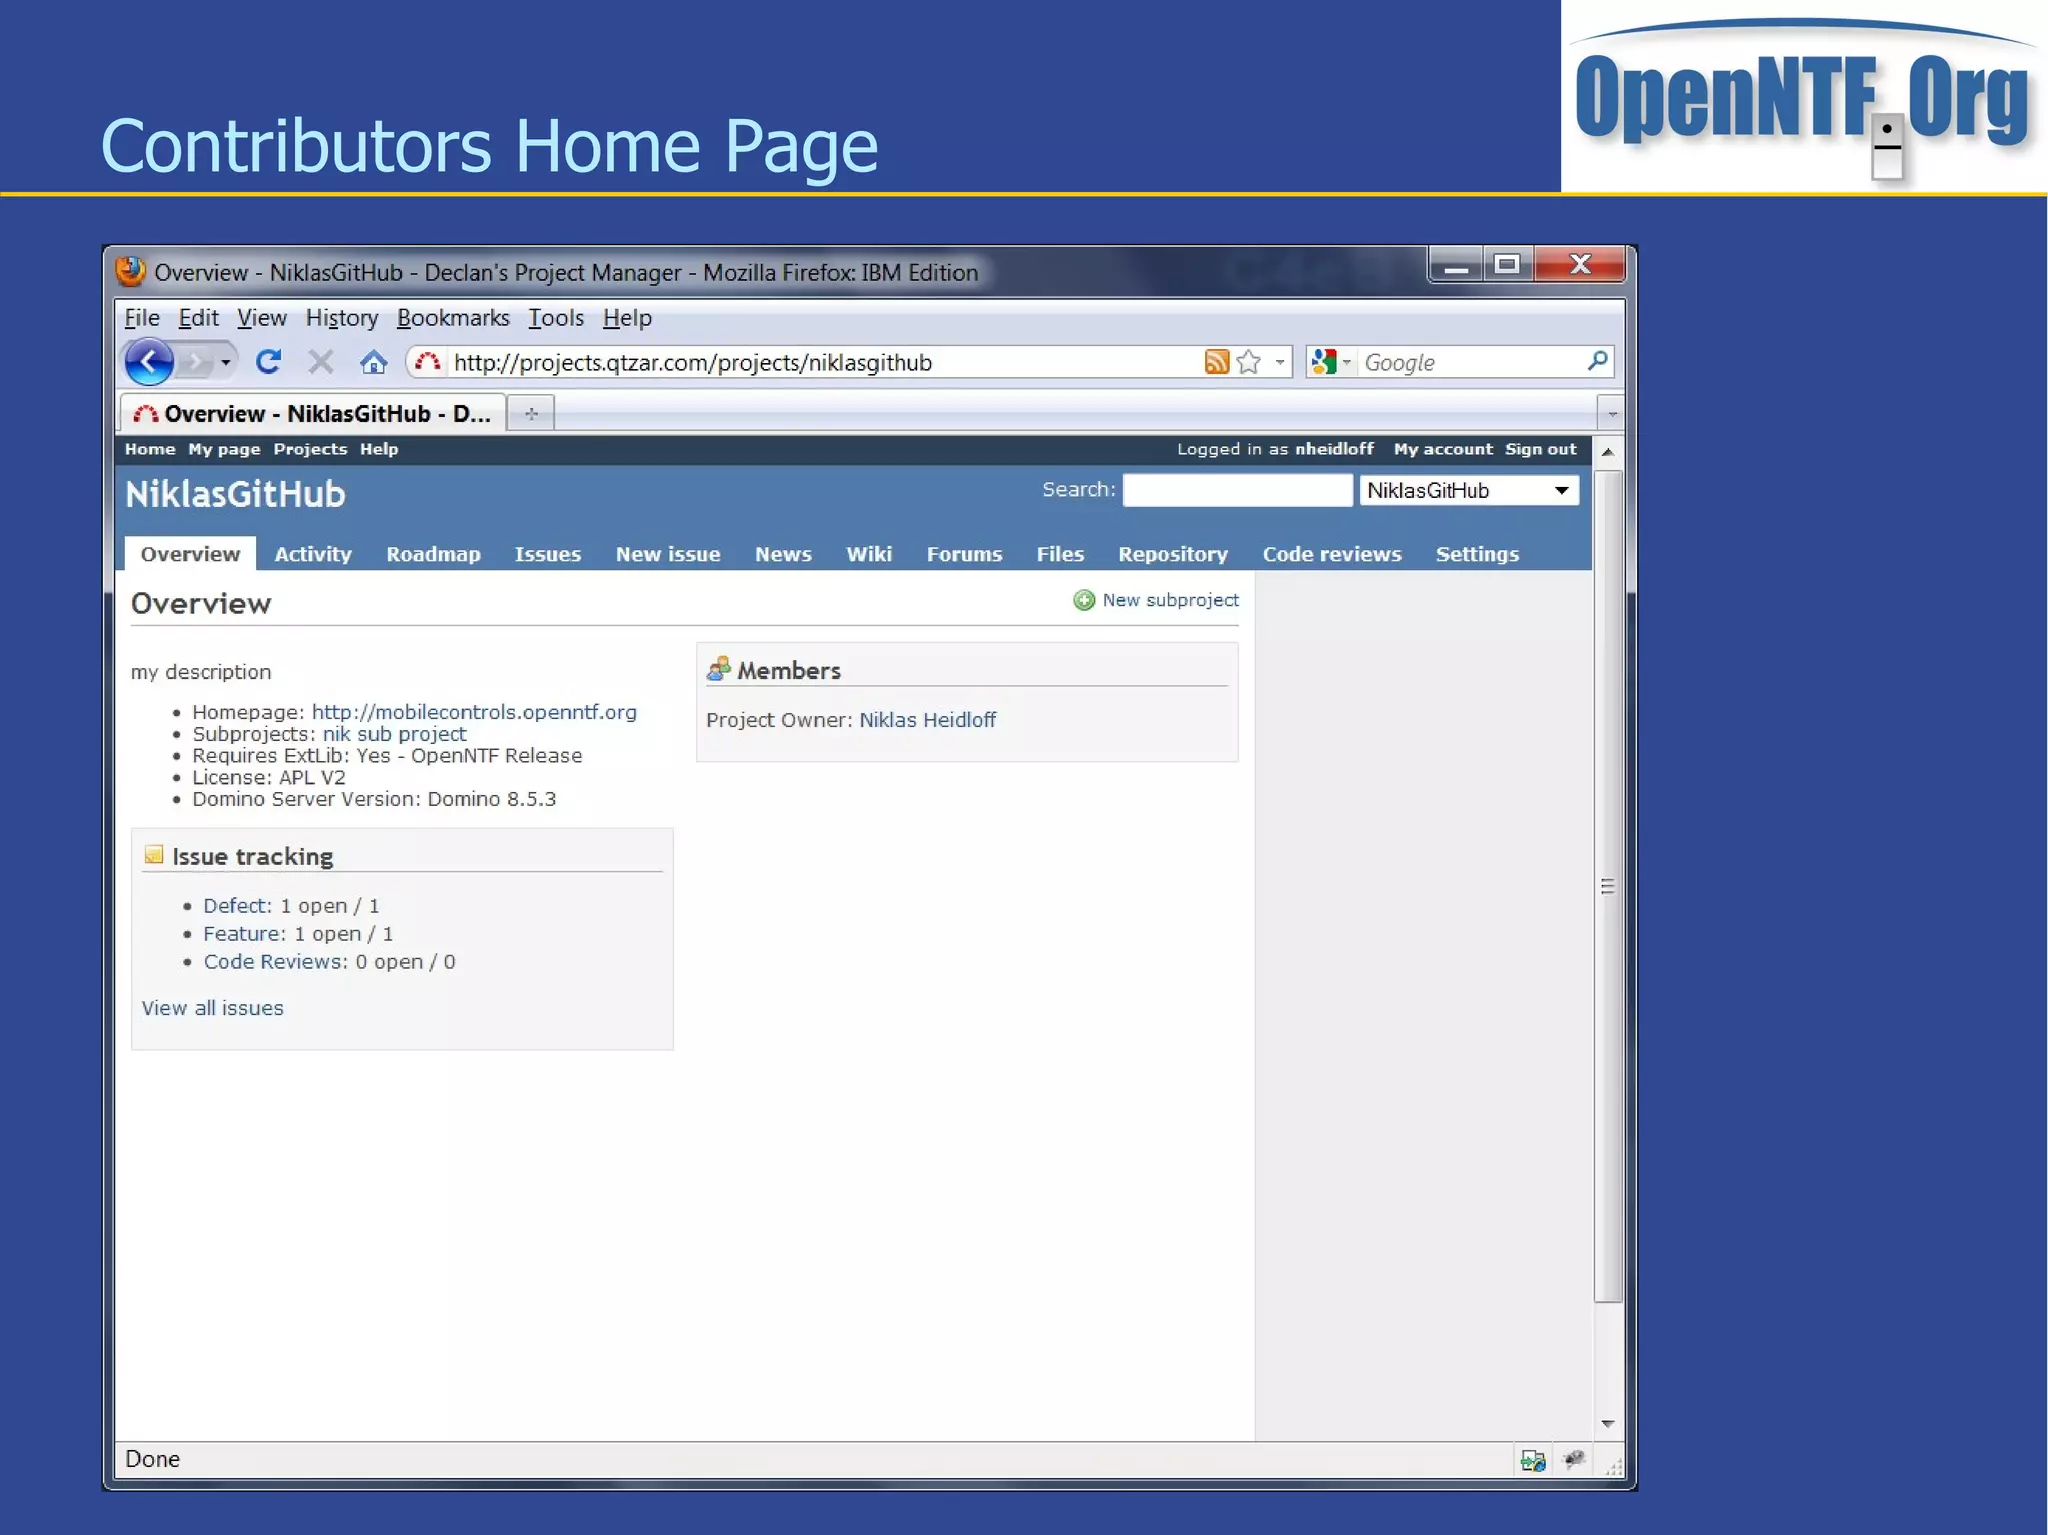Click the URL address field
Viewport: 2048px width, 1535px height.
click(825, 362)
